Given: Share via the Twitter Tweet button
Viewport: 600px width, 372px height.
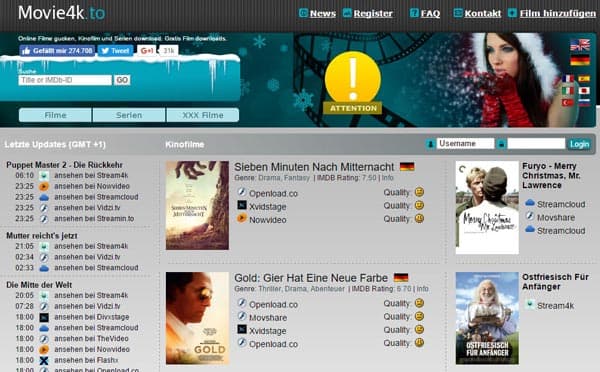Looking at the screenshot, I should (x=115, y=51).
